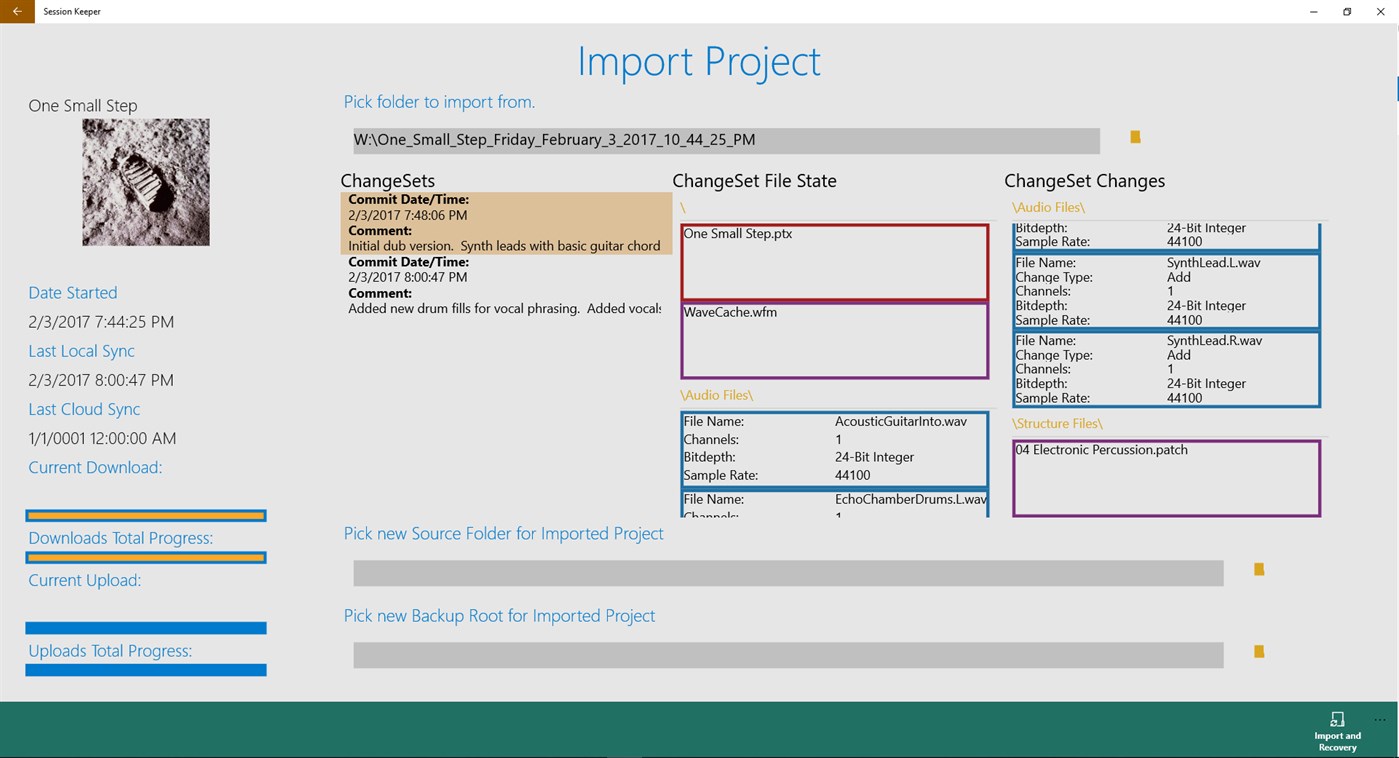1399x758 pixels.
Task: Click the 1/1/0001 12:00:00 AM value
Action: point(102,438)
